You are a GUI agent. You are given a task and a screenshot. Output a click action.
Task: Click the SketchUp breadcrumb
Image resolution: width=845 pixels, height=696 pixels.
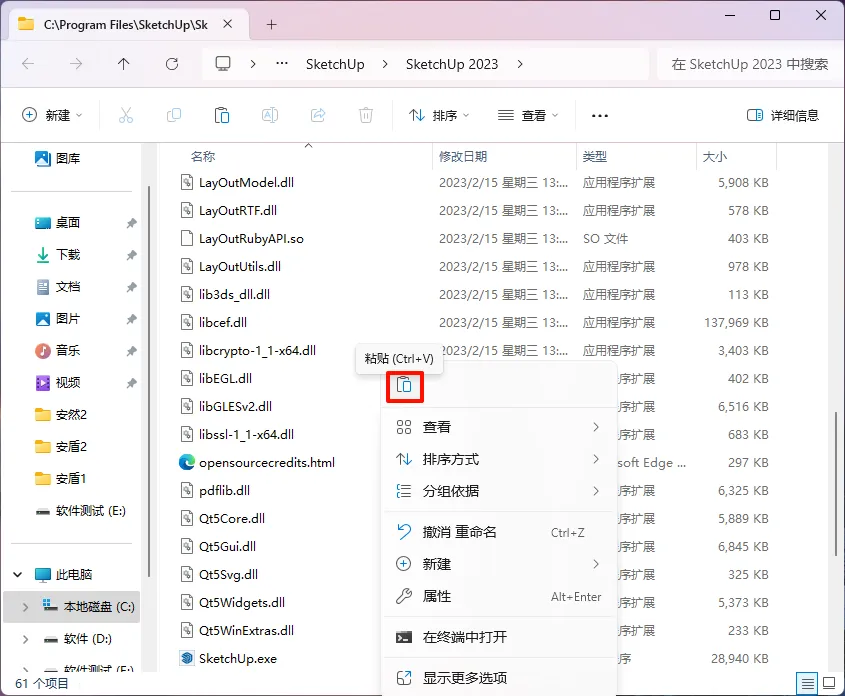(x=335, y=64)
